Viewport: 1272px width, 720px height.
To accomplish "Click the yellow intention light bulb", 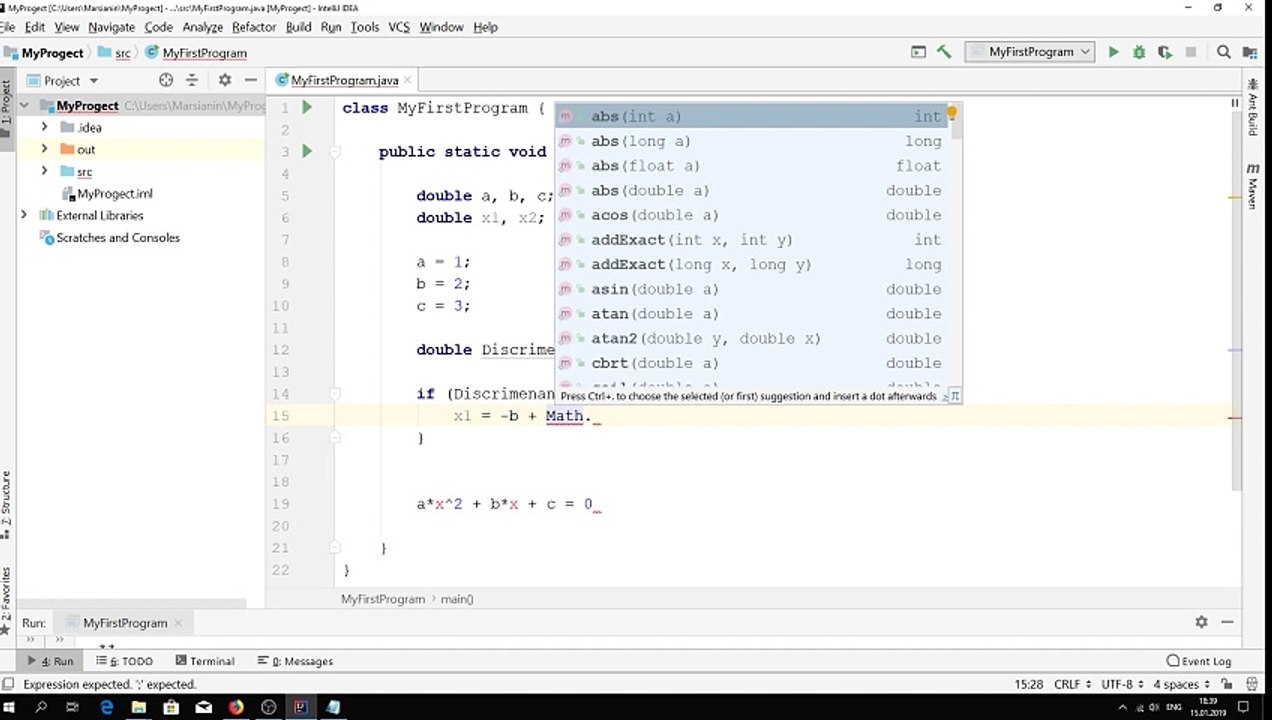I will pyautogui.click(x=952, y=113).
